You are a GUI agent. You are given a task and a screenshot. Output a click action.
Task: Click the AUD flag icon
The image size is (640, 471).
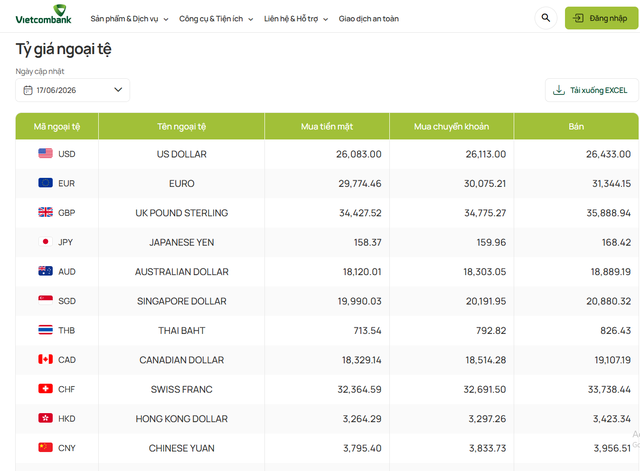tap(45, 271)
